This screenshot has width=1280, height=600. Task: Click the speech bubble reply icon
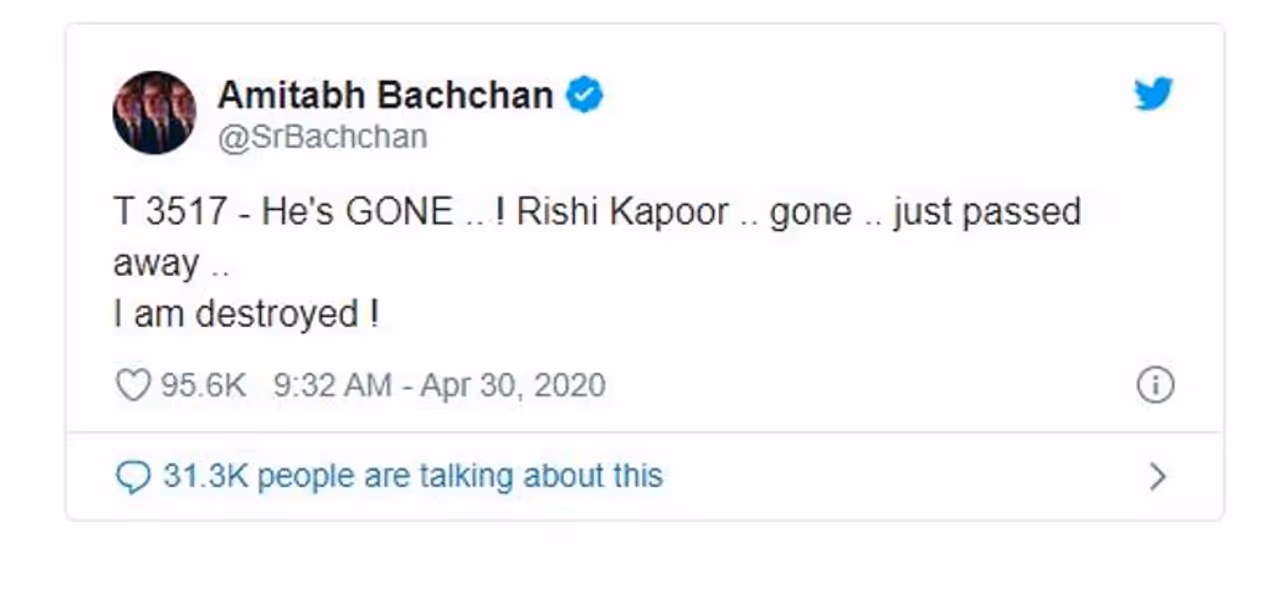click(133, 477)
